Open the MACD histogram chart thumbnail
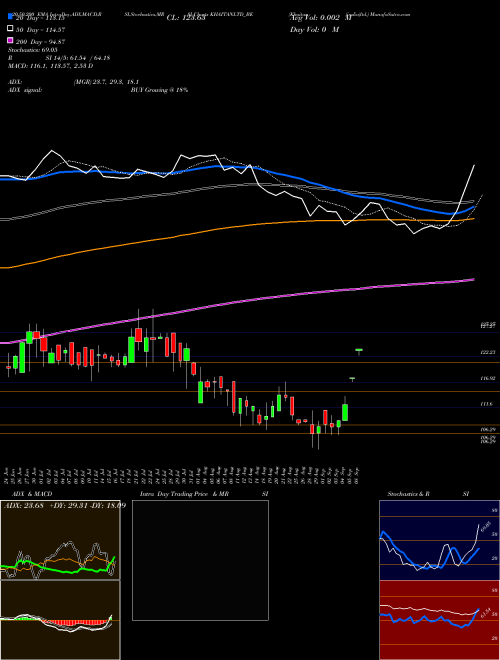The image size is (500, 660). [60, 620]
